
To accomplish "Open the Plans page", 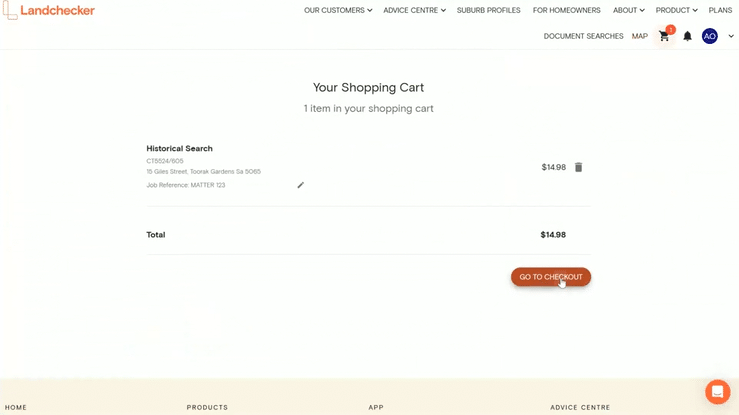I will [x=720, y=10].
